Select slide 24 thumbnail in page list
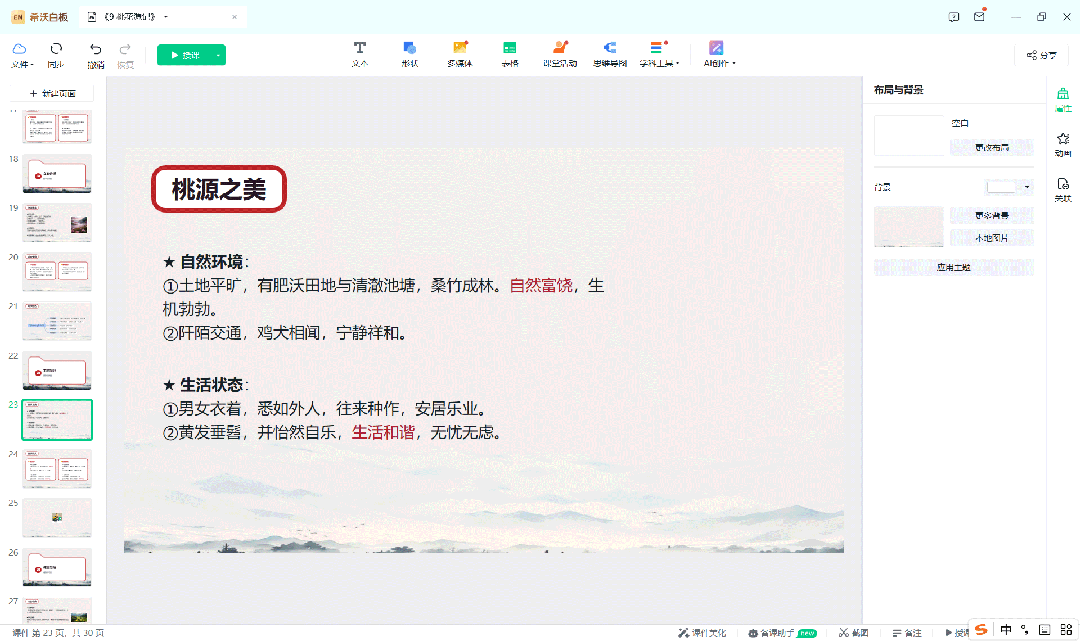1080x641 pixels. pyautogui.click(x=57, y=468)
